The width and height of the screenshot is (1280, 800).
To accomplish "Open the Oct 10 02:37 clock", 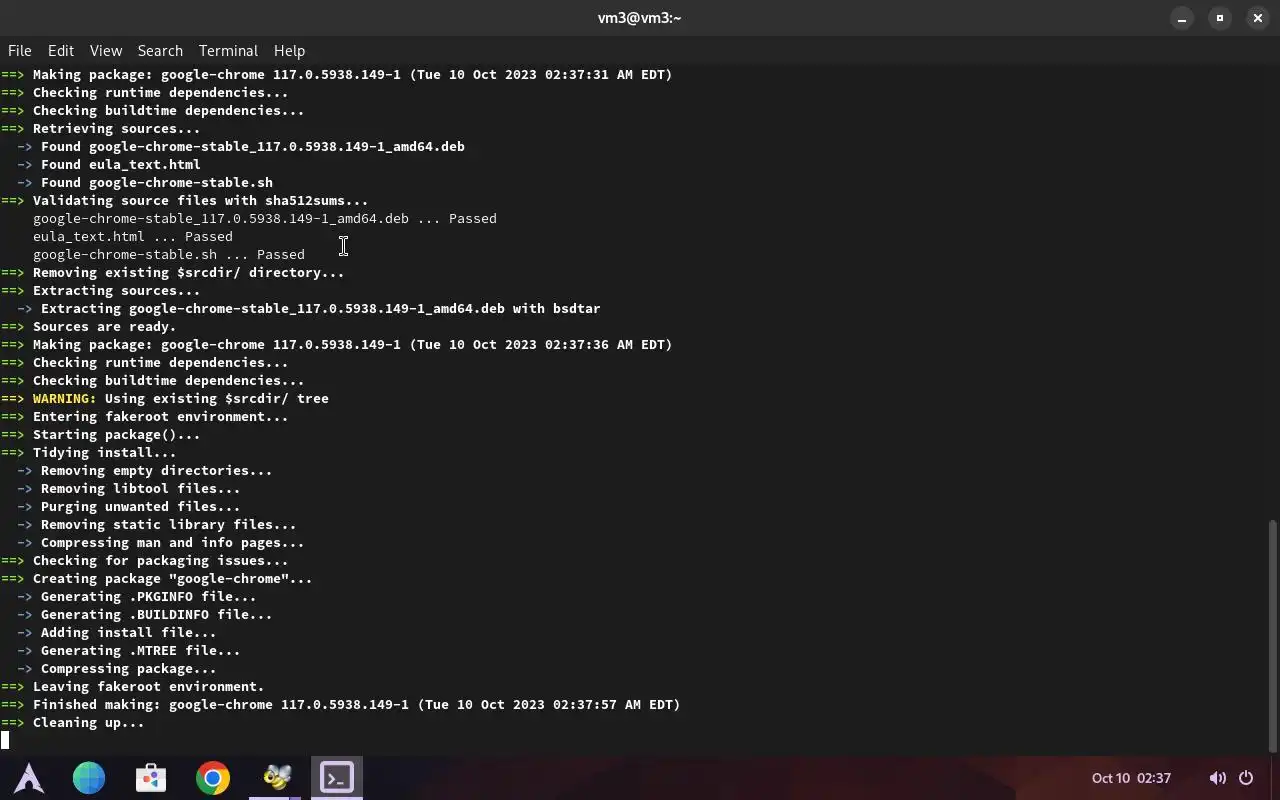I will pyautogui.click(x=1131, y=778).
